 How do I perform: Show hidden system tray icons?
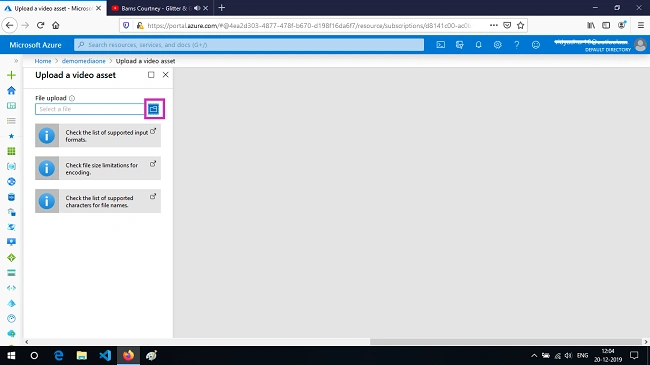(534, 355)
